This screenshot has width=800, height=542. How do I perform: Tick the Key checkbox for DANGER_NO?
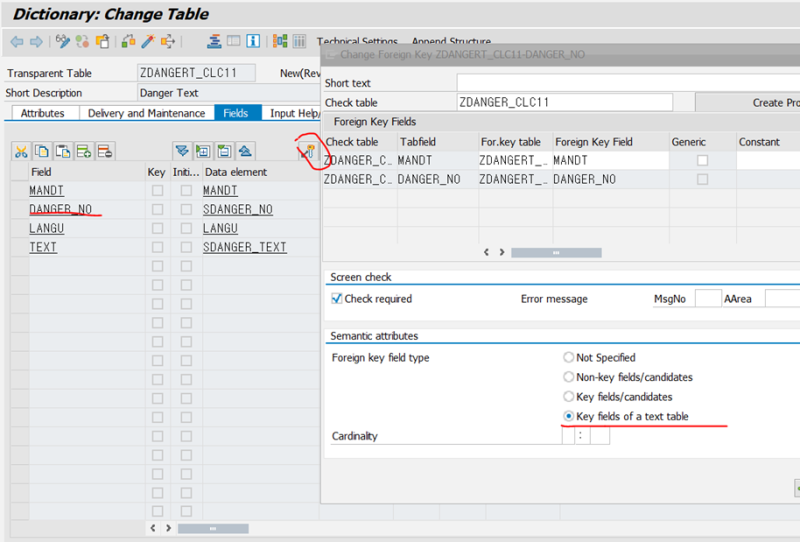coord(158,209)
